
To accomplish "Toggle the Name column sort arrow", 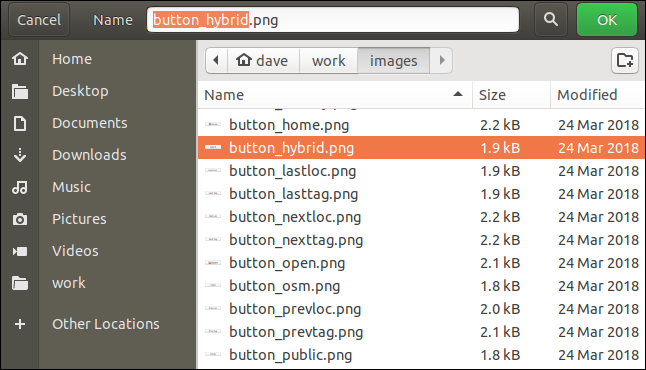I will [x=458, y=94].
